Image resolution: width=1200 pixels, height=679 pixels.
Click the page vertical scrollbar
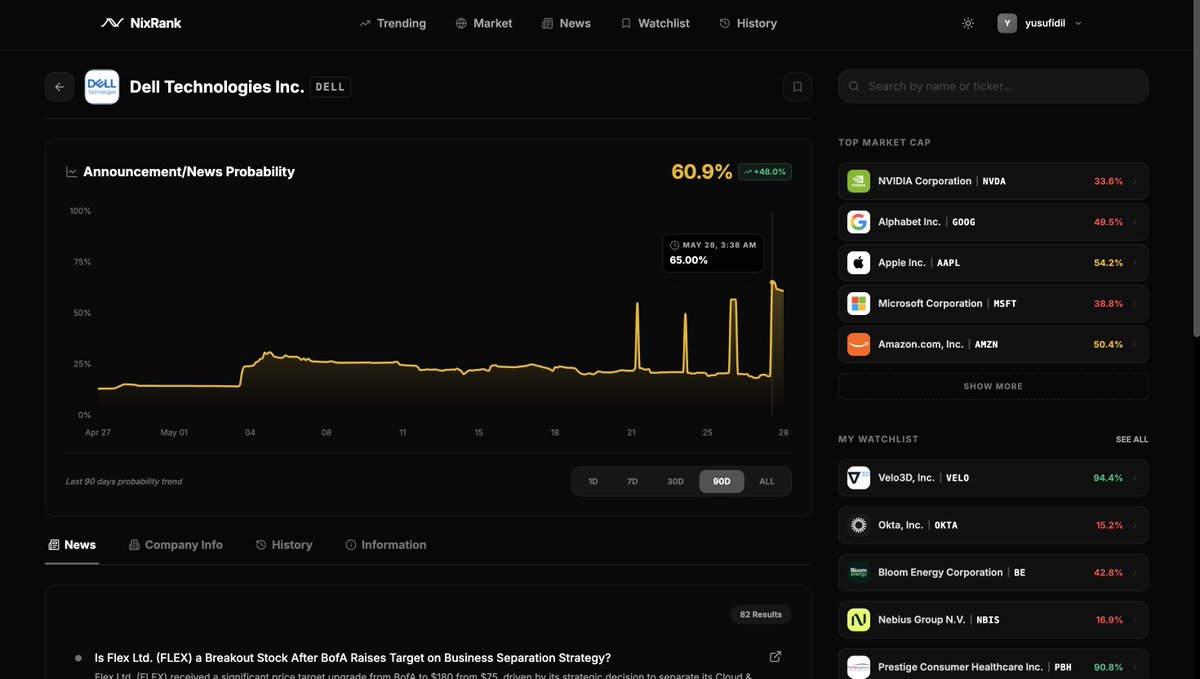(1195, 170)
